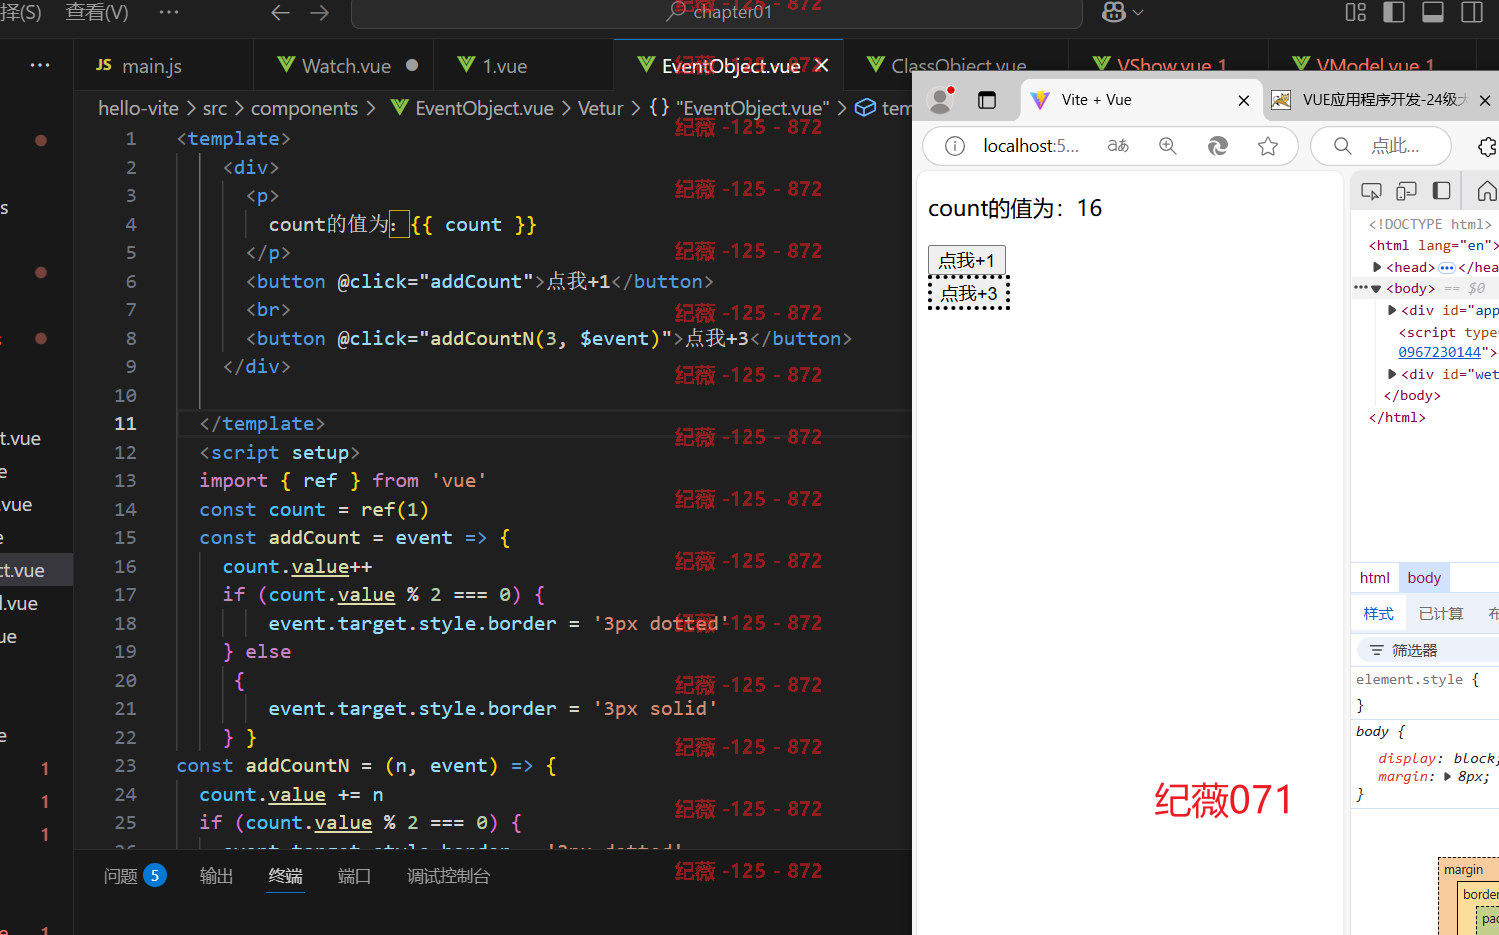This screenshot has height=935, width=1499.
Task: Expand the Copilot dropdown chevron
Action: [1138, 13]
